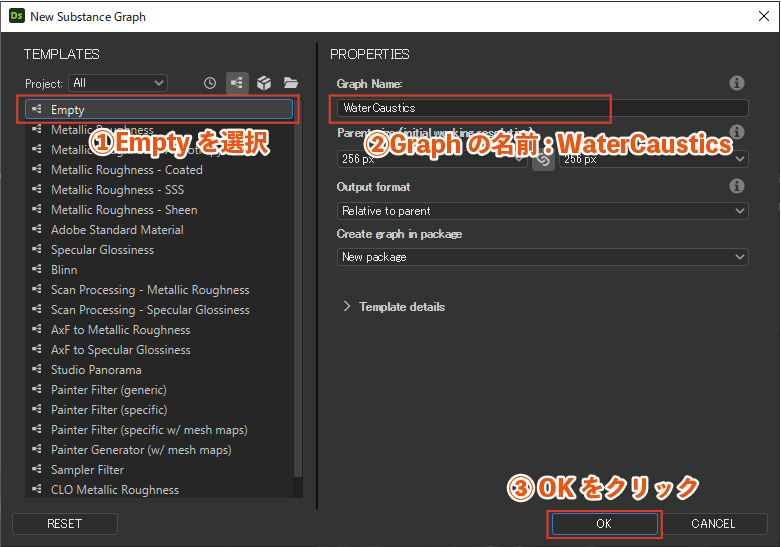Select the Studio Panorama template
Viewport: 781px width, 547px height.
pyautogui.click(x=159, y=370)
